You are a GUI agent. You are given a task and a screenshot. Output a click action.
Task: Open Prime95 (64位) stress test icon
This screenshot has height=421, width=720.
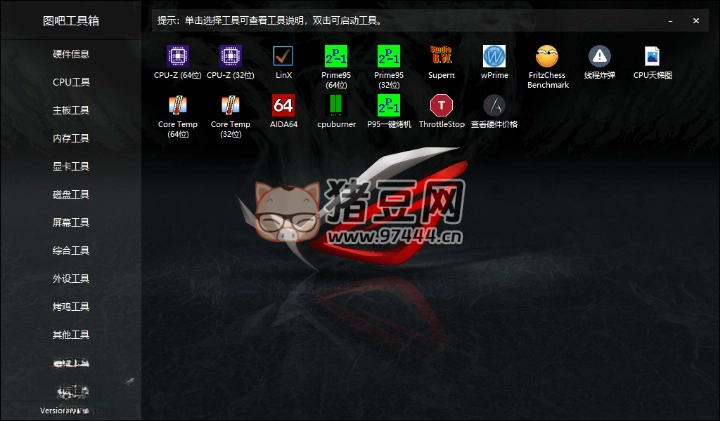pos(335,56)
